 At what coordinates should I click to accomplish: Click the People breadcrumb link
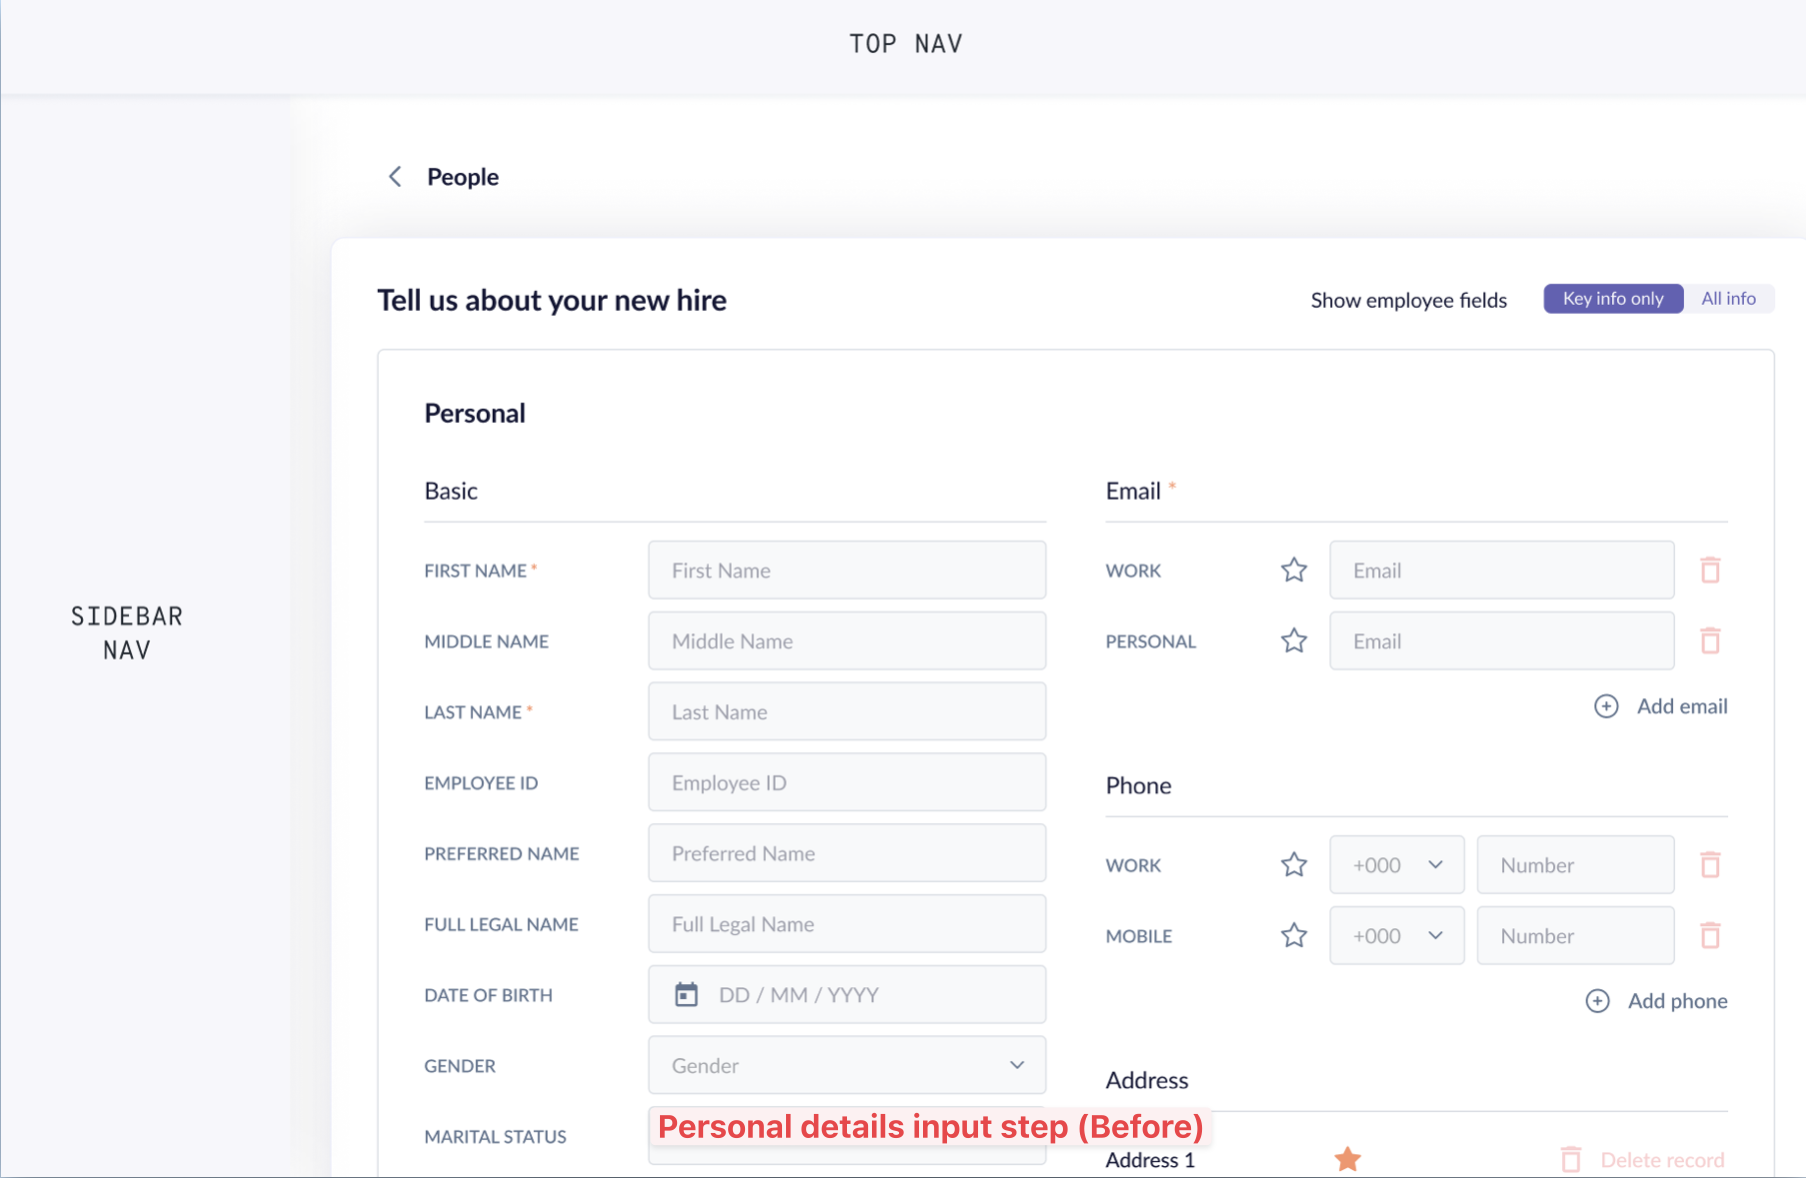point(463,177)
